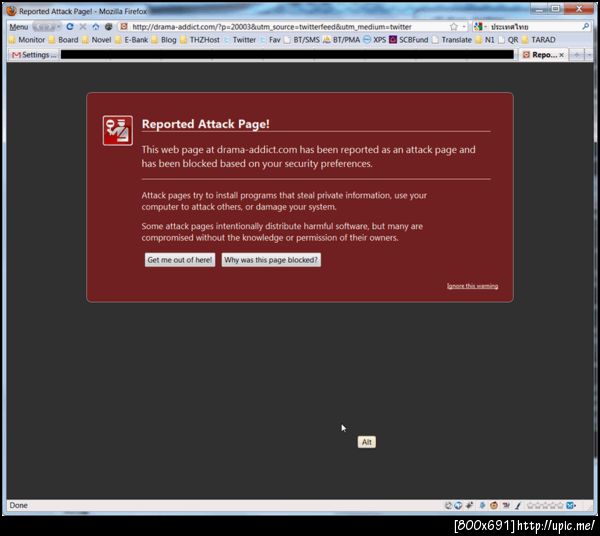Viewport: 600px width, 536px height.
Task: Open the Blog bookmark folder
Action: click(164, 39)
